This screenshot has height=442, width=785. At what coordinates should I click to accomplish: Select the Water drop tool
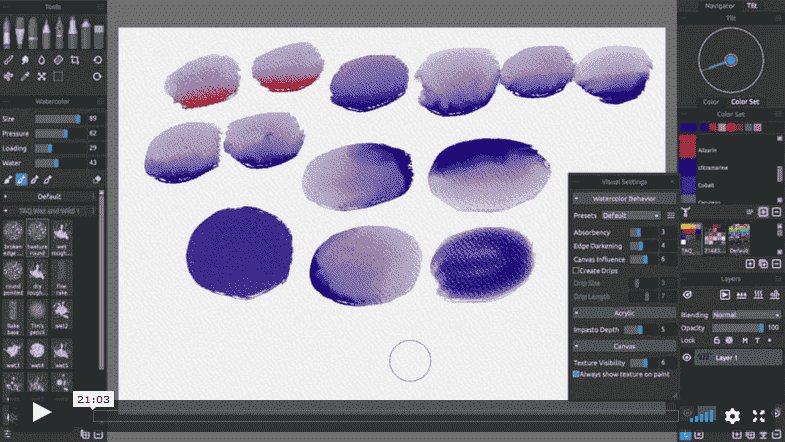pyautogui.click(x=41, y=60)
